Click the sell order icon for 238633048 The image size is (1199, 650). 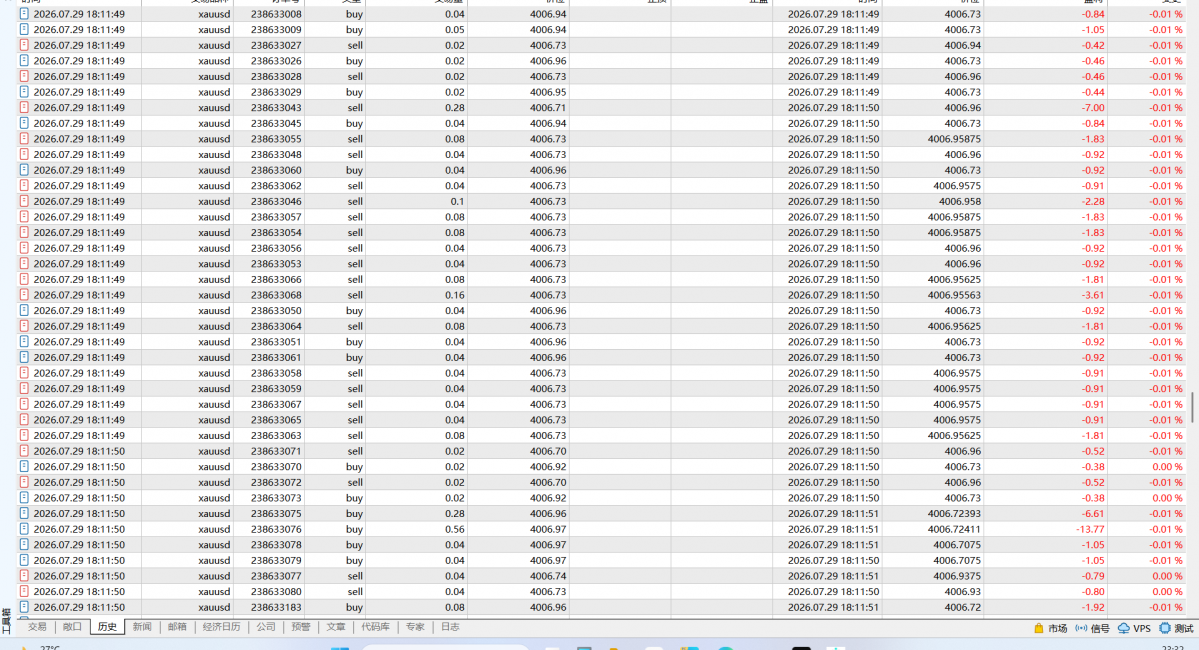(x=24, y=154)
